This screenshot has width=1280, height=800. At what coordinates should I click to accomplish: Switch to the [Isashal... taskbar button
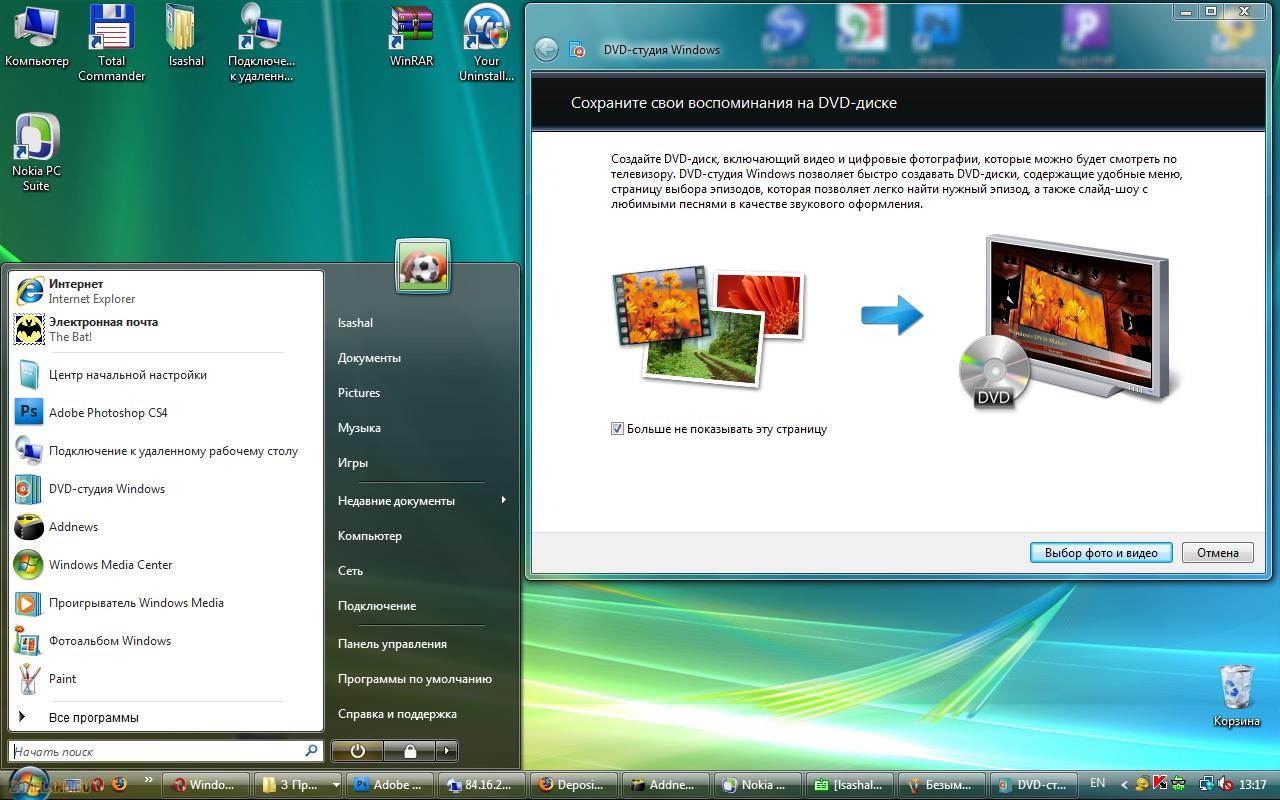coord(851,785)
